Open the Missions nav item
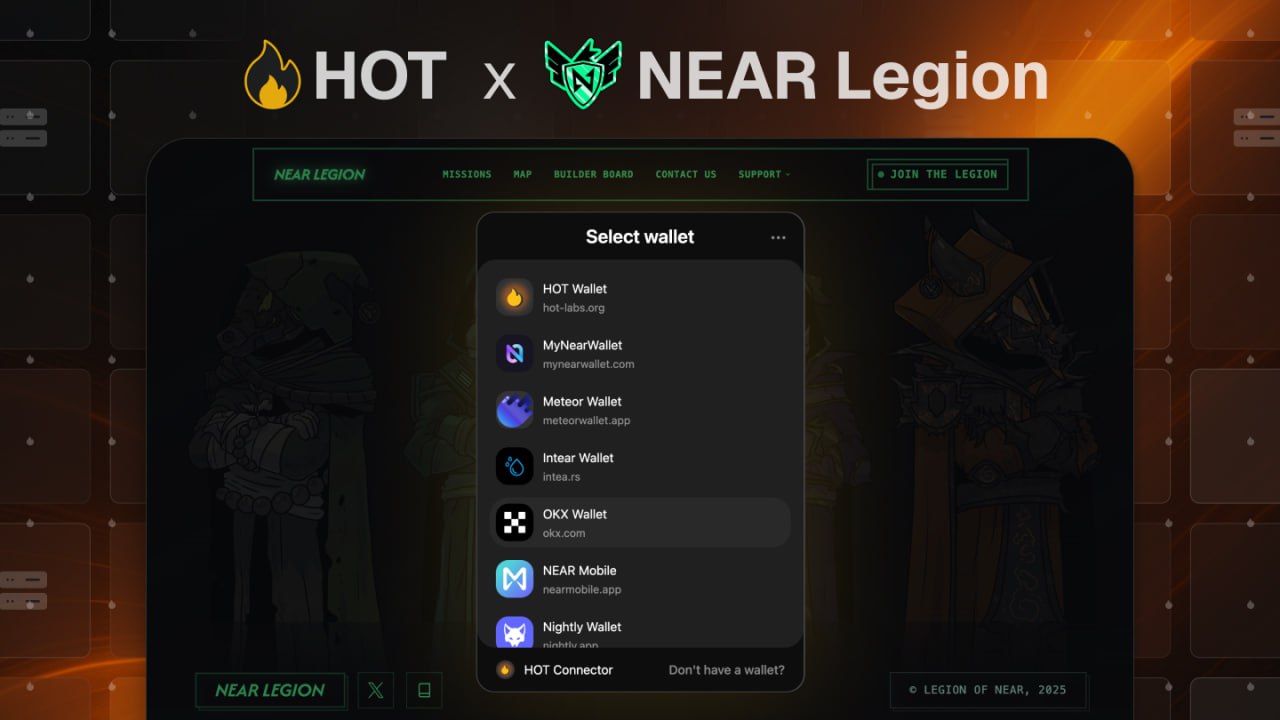 [x=467, y=174]
